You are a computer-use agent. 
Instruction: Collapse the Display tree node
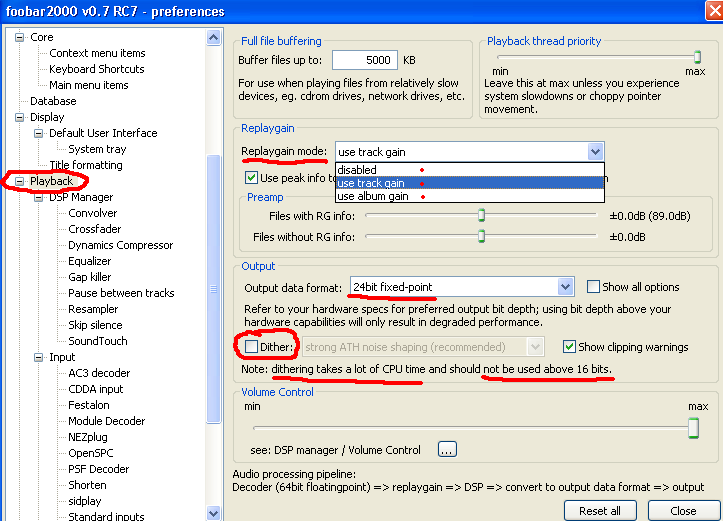click(19, 117)
